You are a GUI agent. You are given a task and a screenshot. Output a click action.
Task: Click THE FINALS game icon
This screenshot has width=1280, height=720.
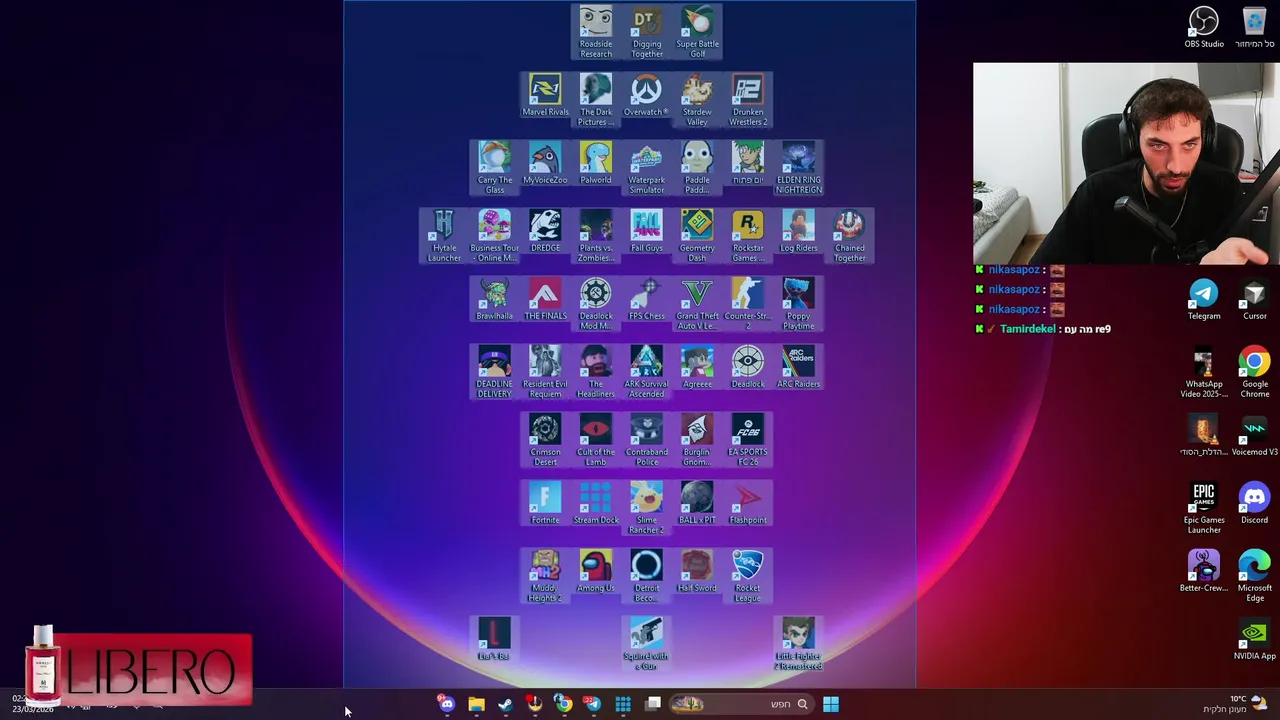pyautogui.click(x=545, y=300)
